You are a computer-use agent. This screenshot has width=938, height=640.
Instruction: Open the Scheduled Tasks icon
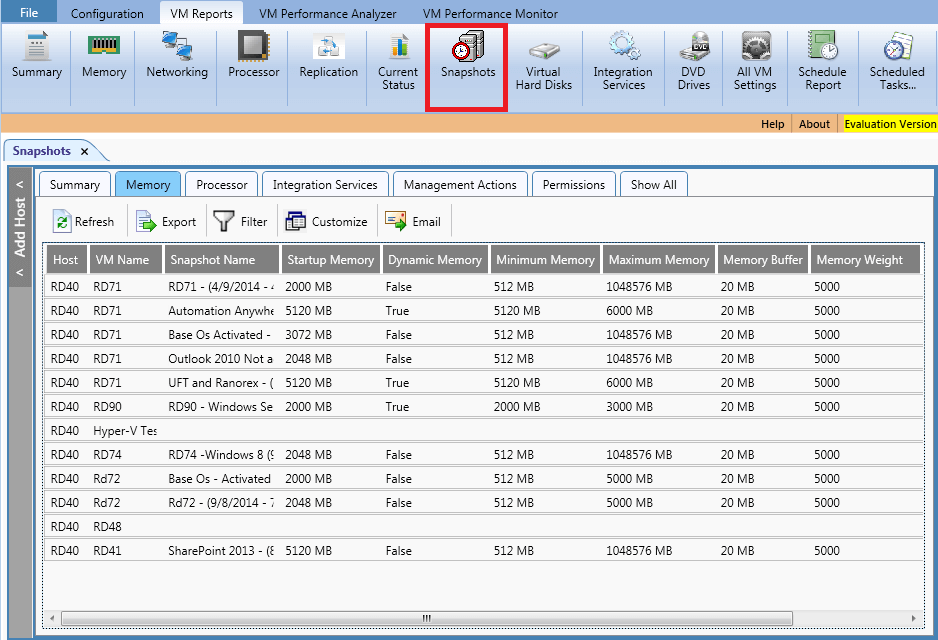897,62
